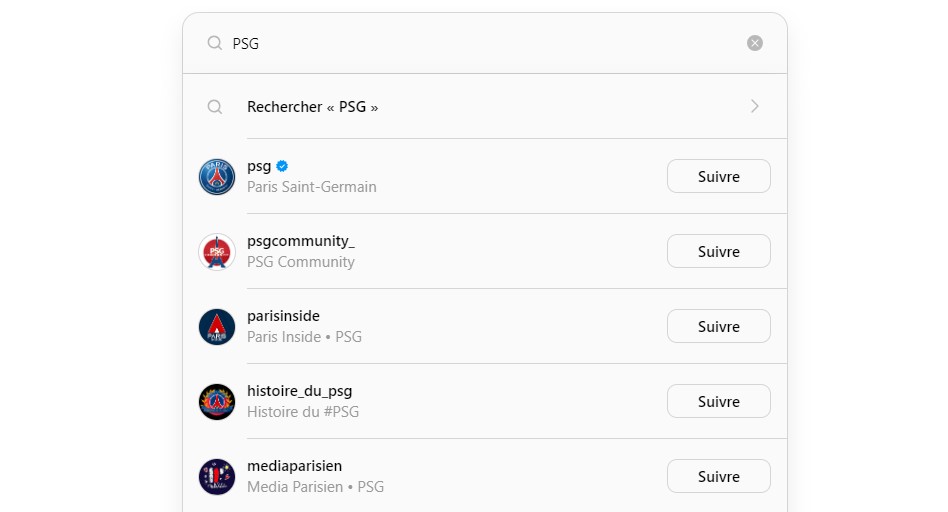Open the histoire_du_psg avatar icon
The height and width of the screenshot is (512, 948).
[217, 401]
